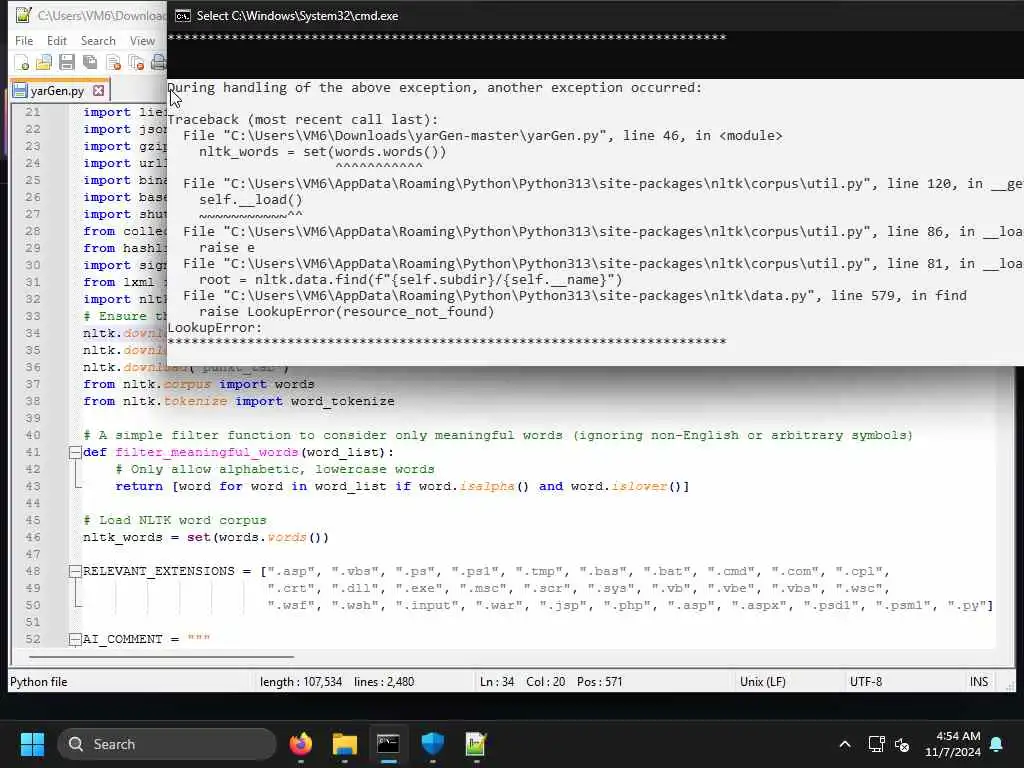Click the 'AI_COMMENT' variable name on line 52

tap(123, 639)
